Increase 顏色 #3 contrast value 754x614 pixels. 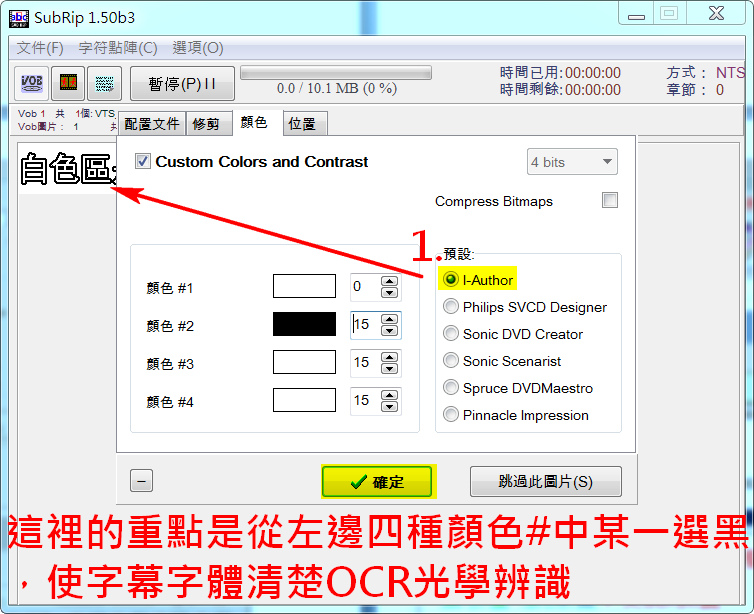point(390,357)
